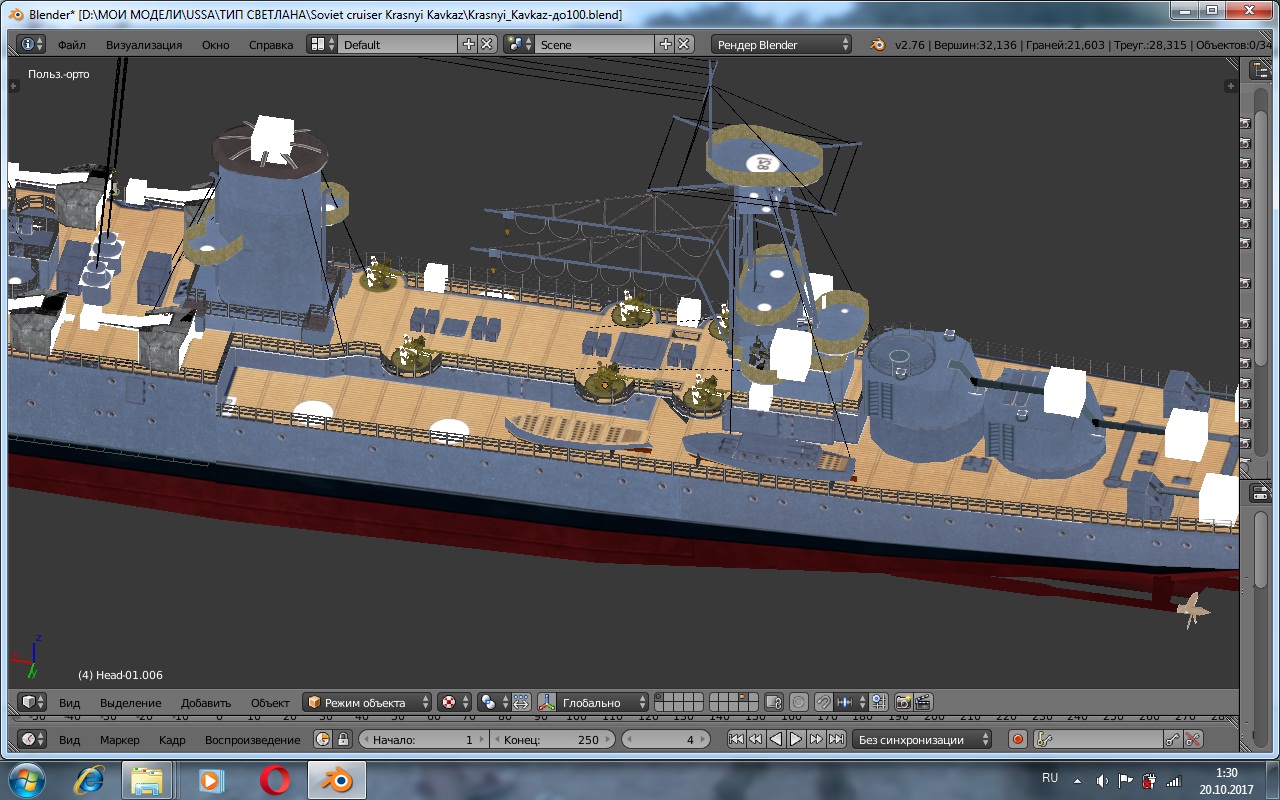
Task: Click the lock time to other windows icon
Action: tap(343, 740)
